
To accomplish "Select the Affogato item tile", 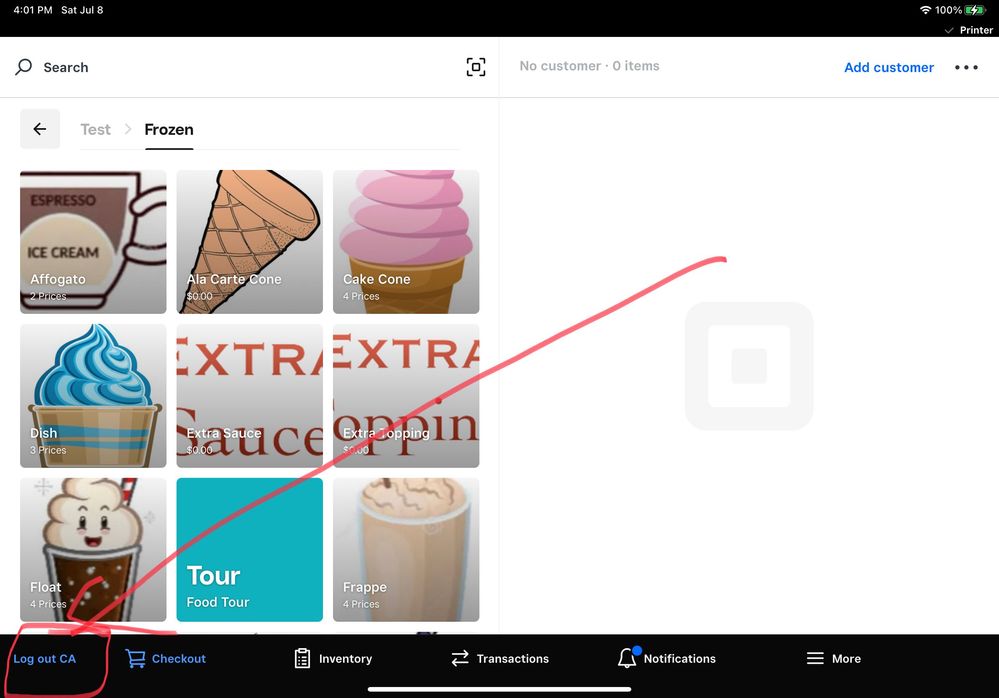I will (x=93, y=241).
